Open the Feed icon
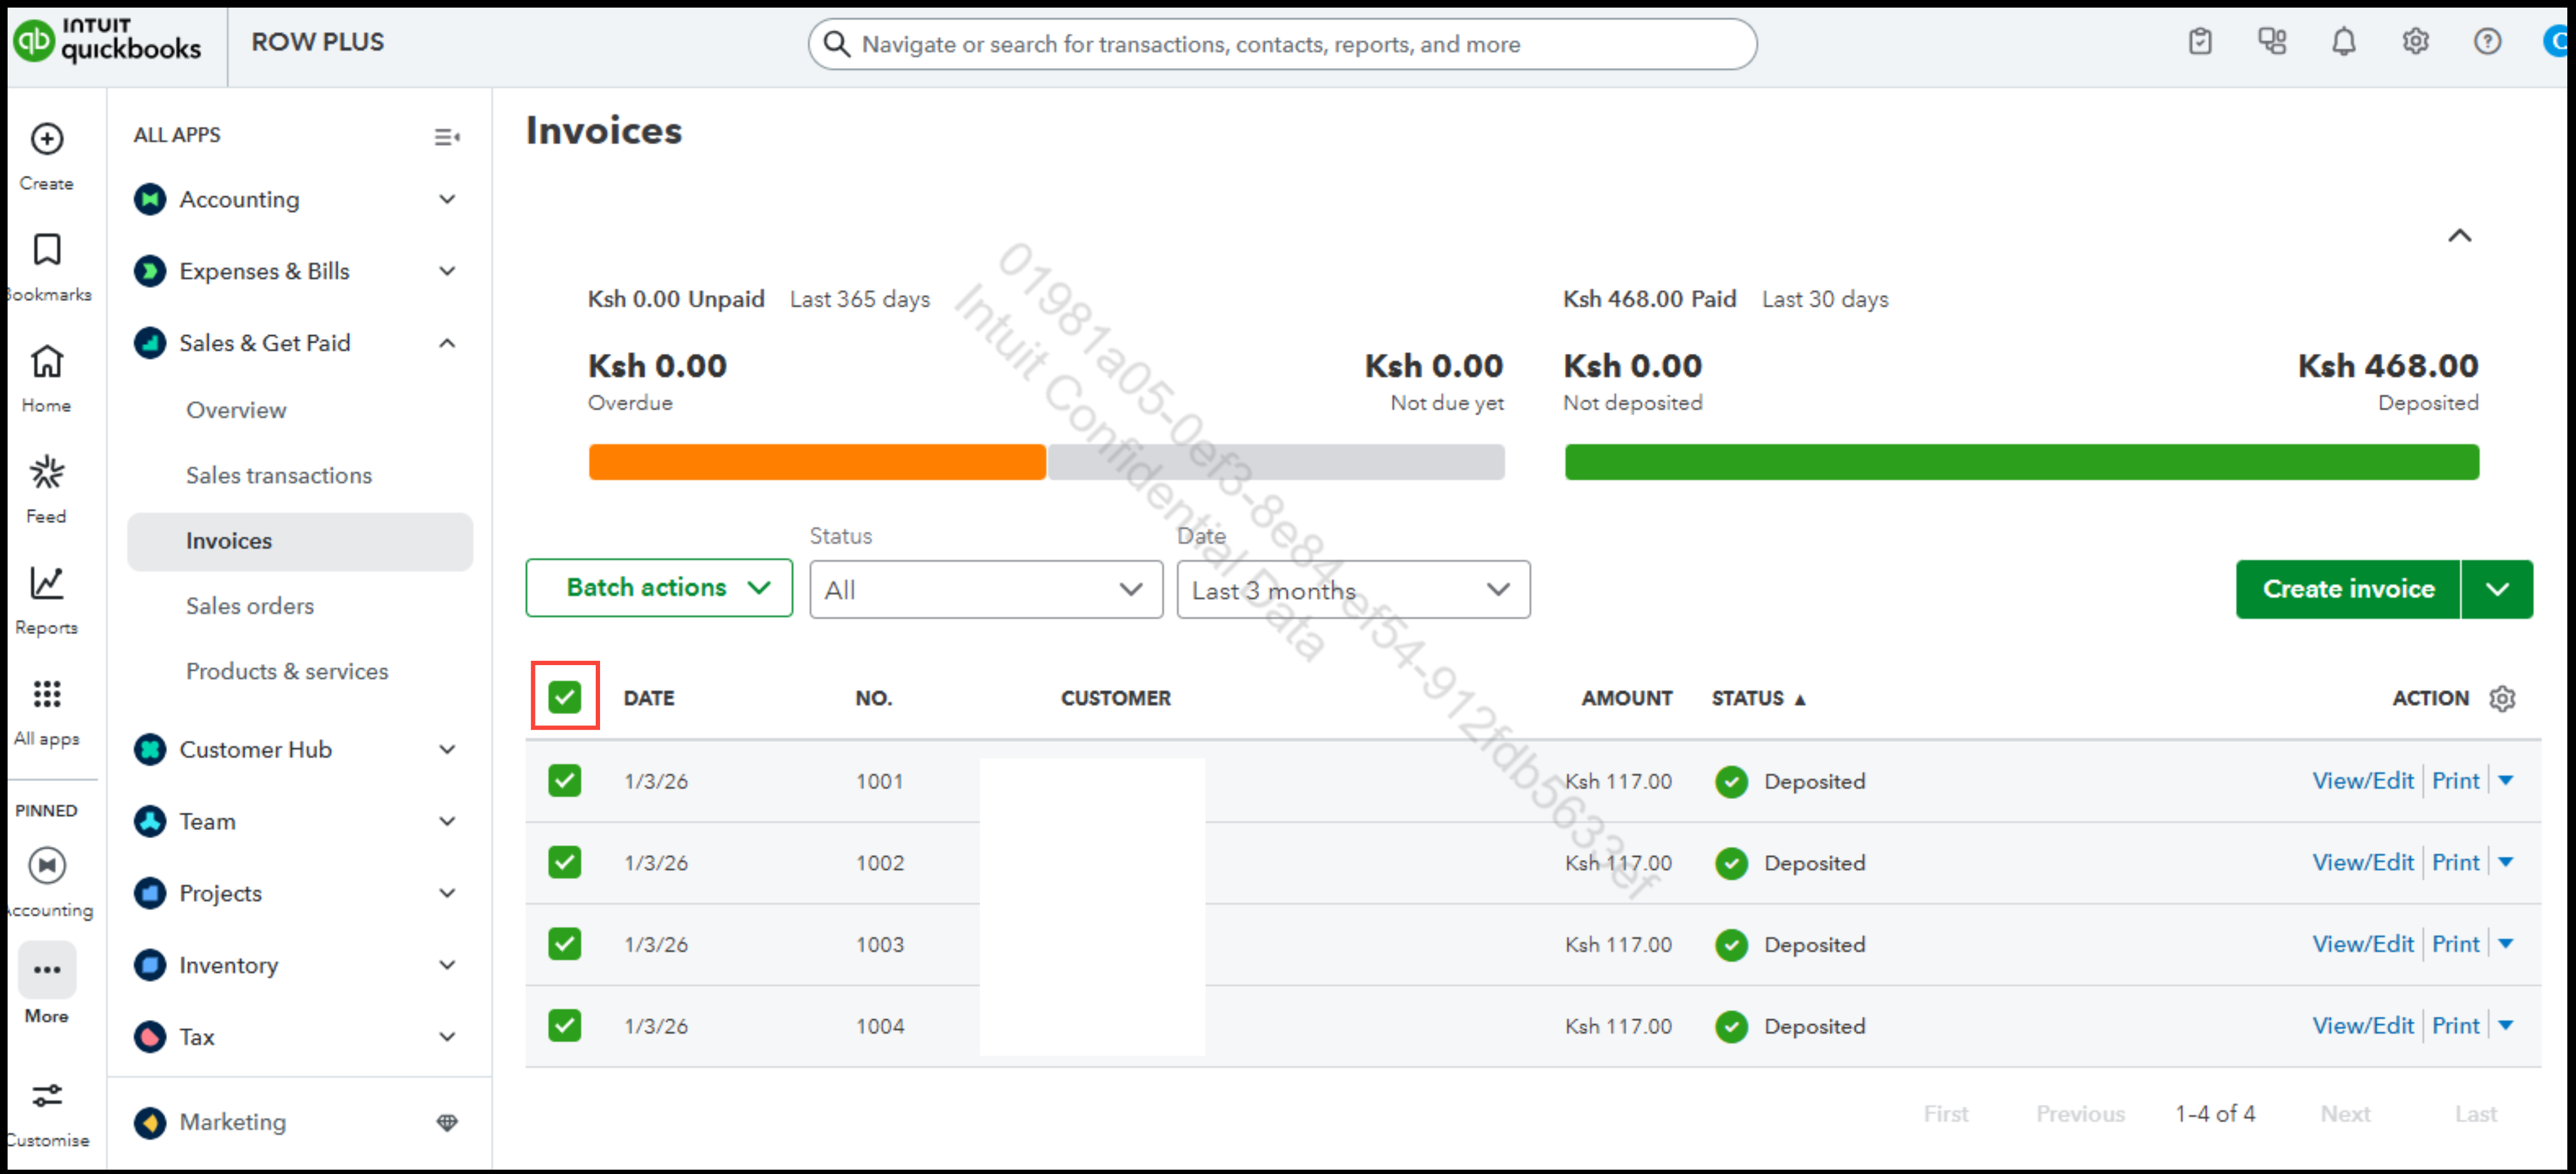 (47, 472)
